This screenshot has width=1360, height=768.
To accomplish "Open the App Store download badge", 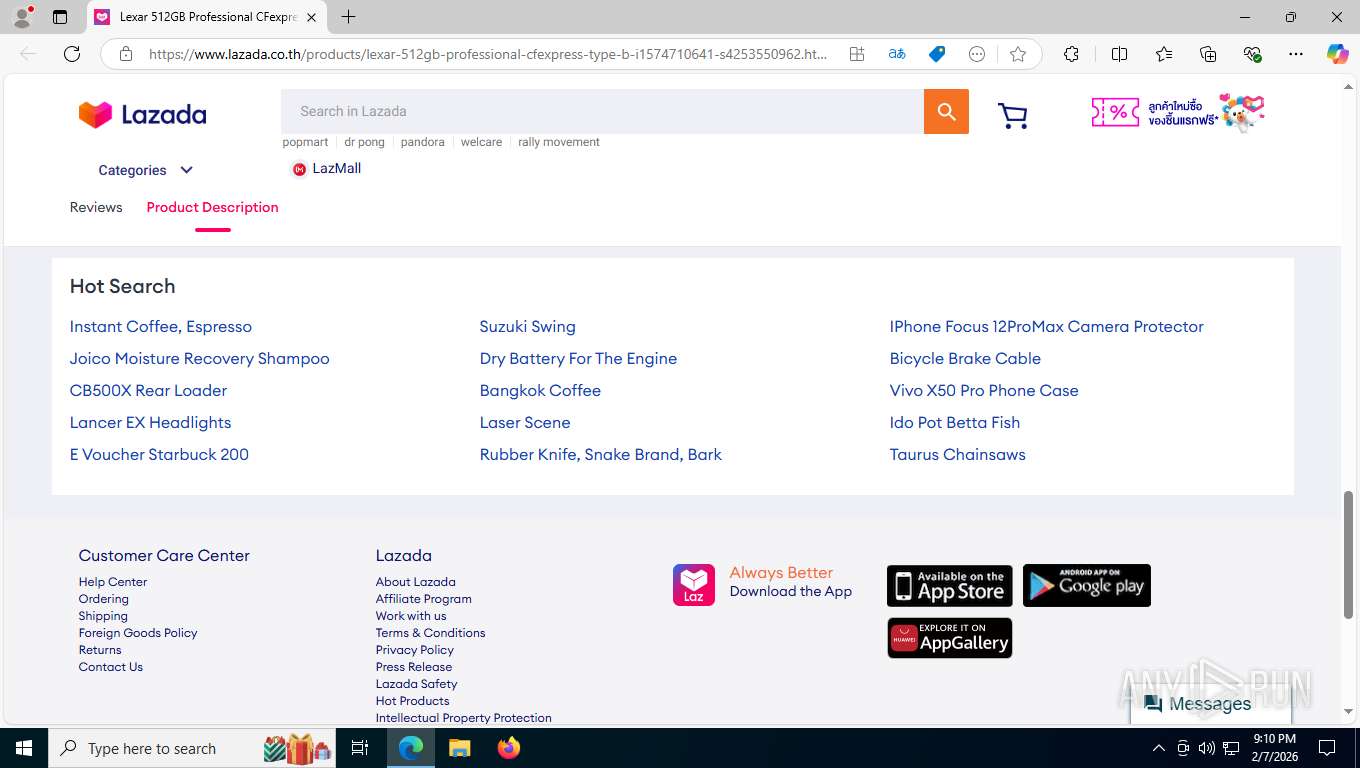I will [x=950, y=586].
